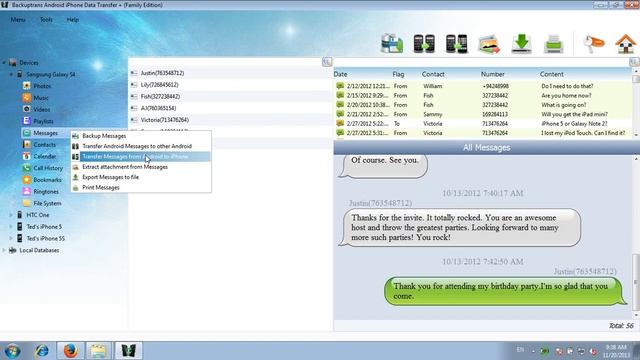Sort messages by Flag column header
Viewport: 640px width, 360px height.
pyautogui.click(x=398, y=74)
